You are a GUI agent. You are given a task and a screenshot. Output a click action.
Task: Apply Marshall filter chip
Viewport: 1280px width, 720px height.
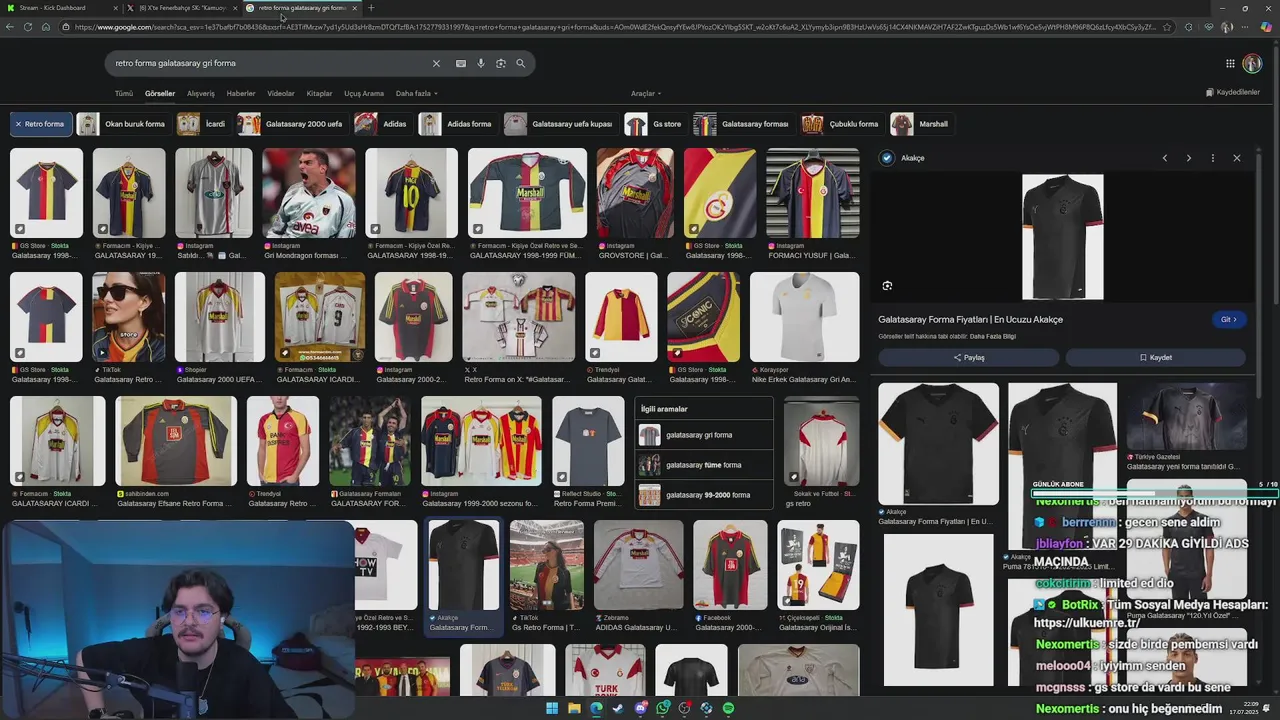(x=920, y=124)
